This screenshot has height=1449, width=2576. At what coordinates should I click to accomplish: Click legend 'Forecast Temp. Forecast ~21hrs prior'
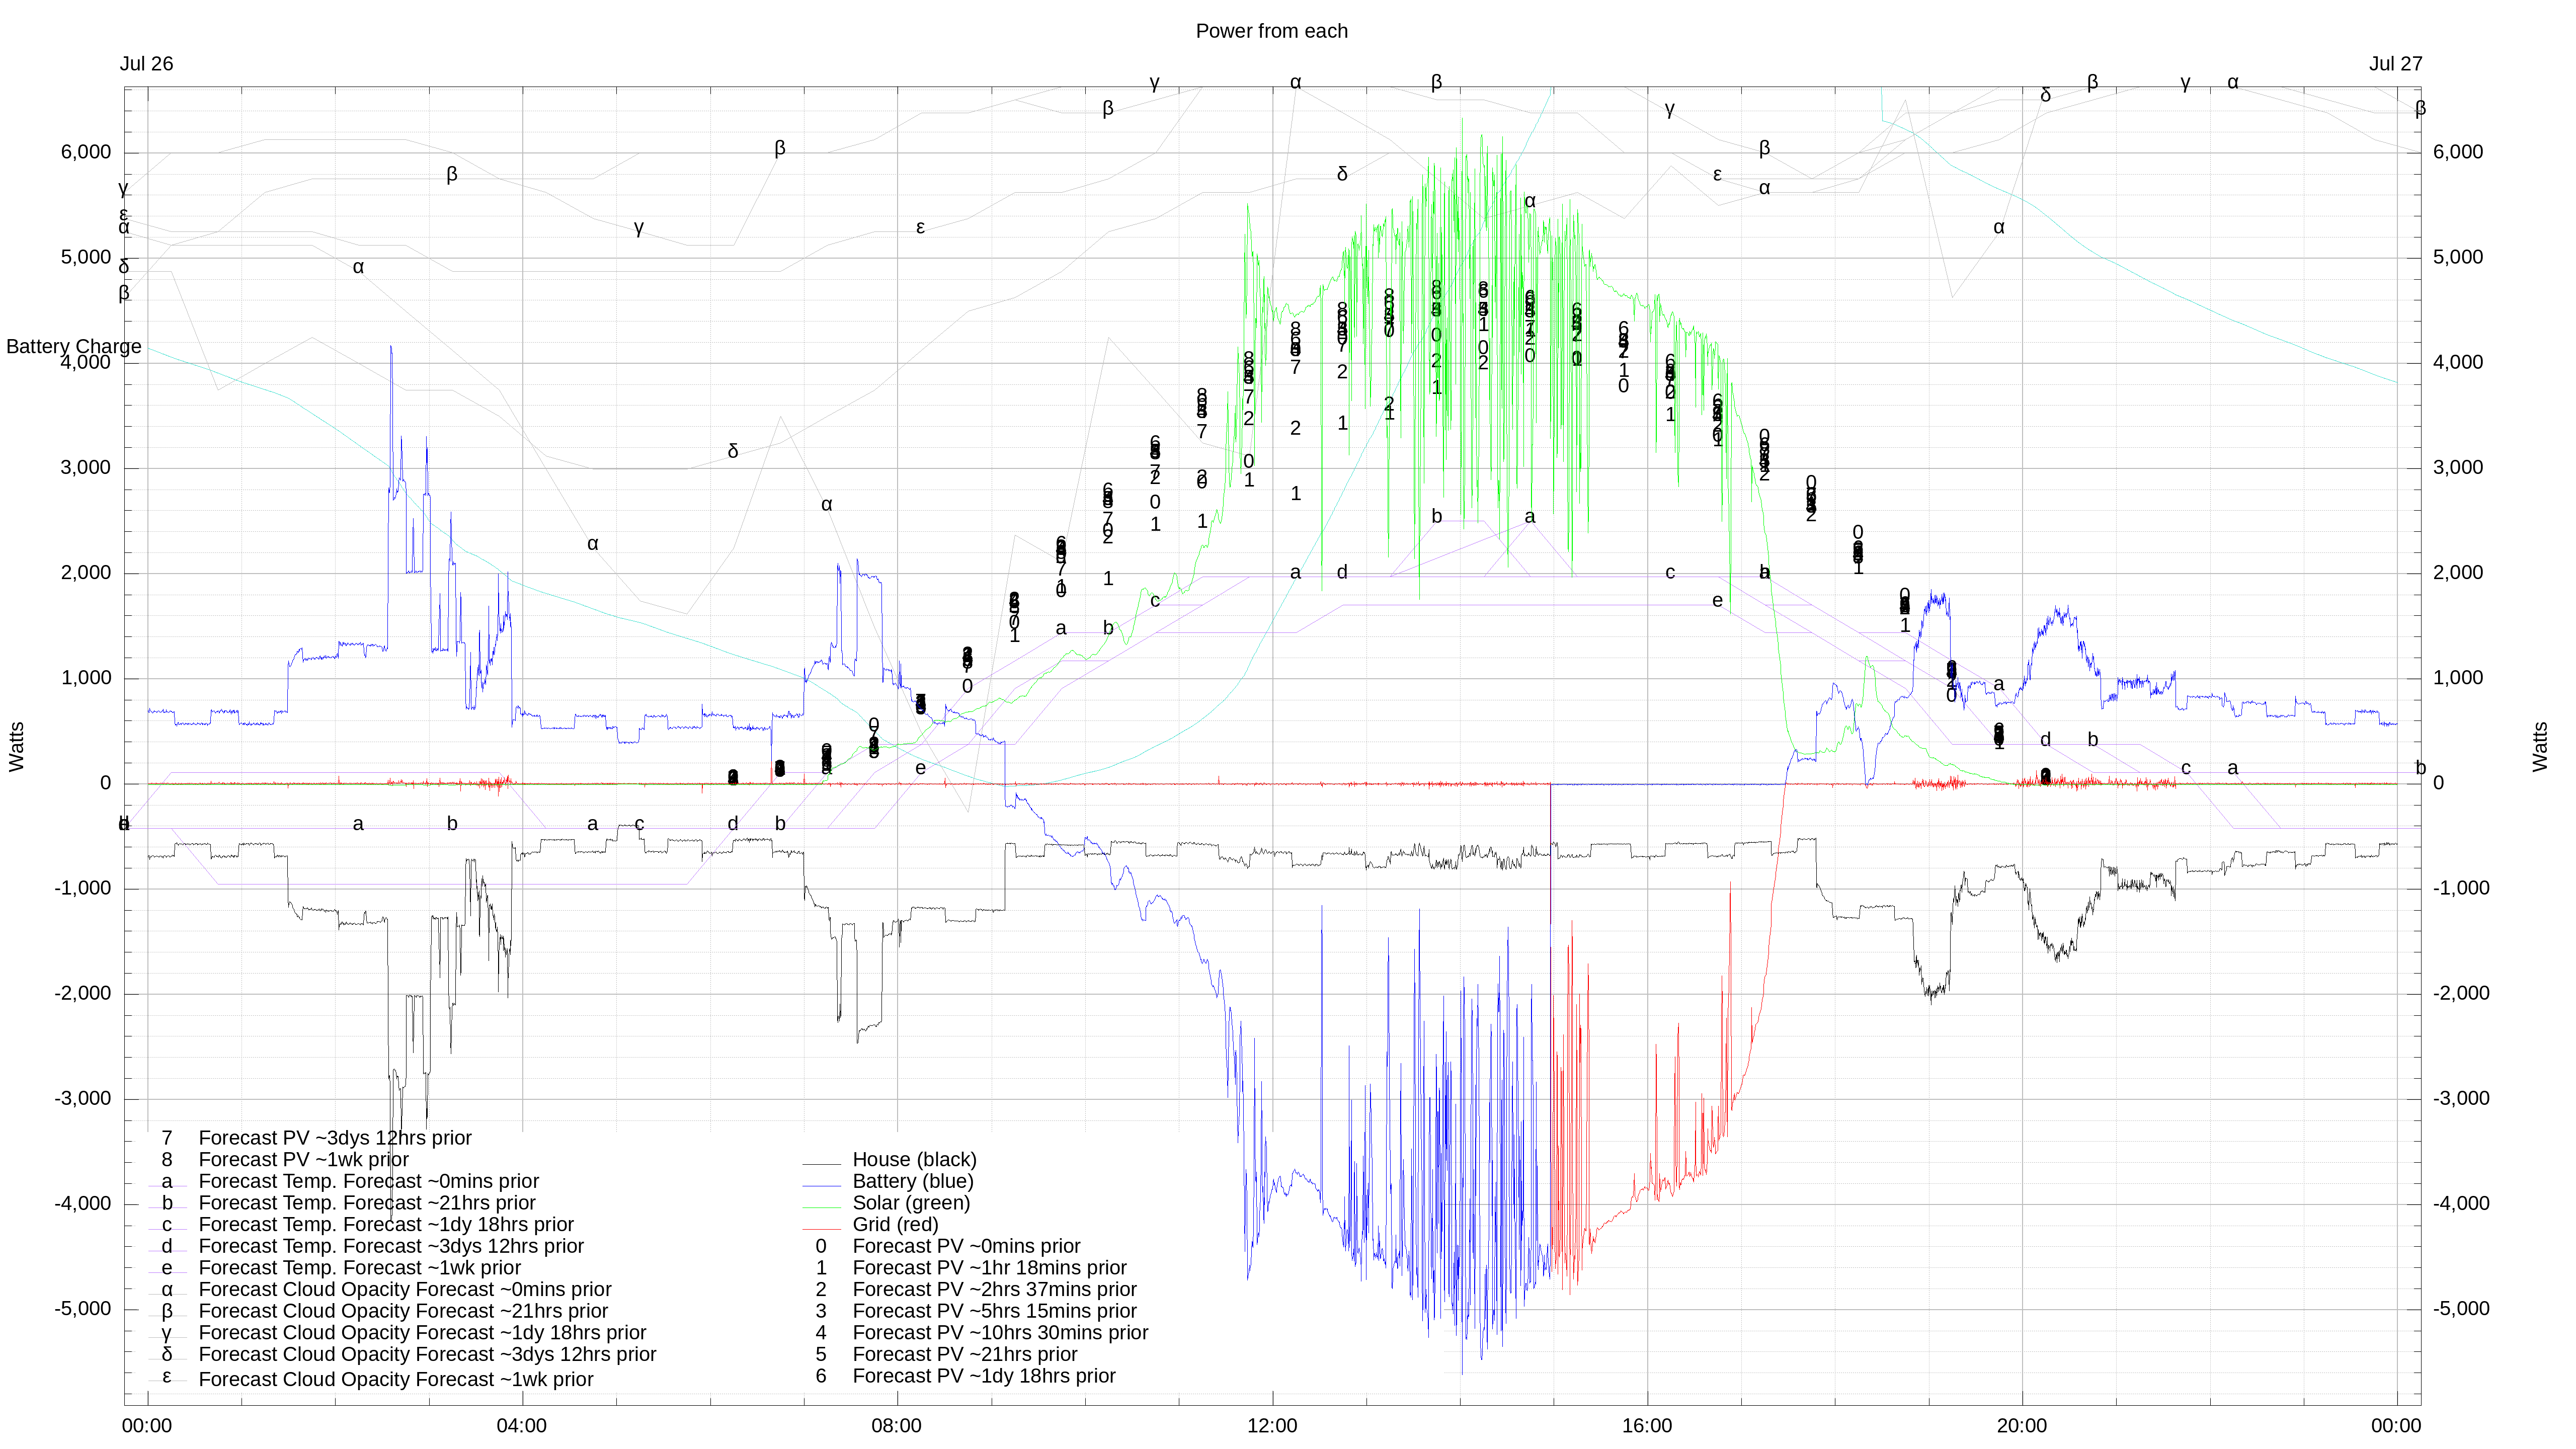(367, 1203)
